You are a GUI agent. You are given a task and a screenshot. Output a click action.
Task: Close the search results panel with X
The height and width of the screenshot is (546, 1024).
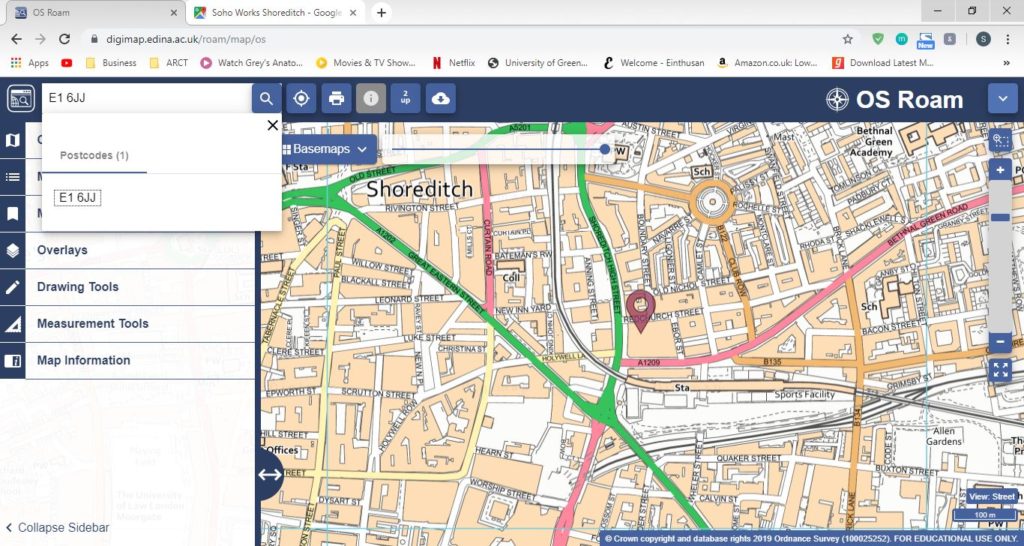coord(273,125)
